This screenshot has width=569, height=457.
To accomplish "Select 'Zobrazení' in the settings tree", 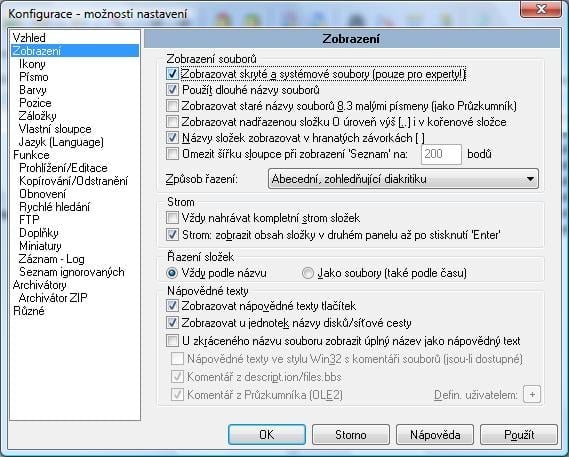I will 75,51.
